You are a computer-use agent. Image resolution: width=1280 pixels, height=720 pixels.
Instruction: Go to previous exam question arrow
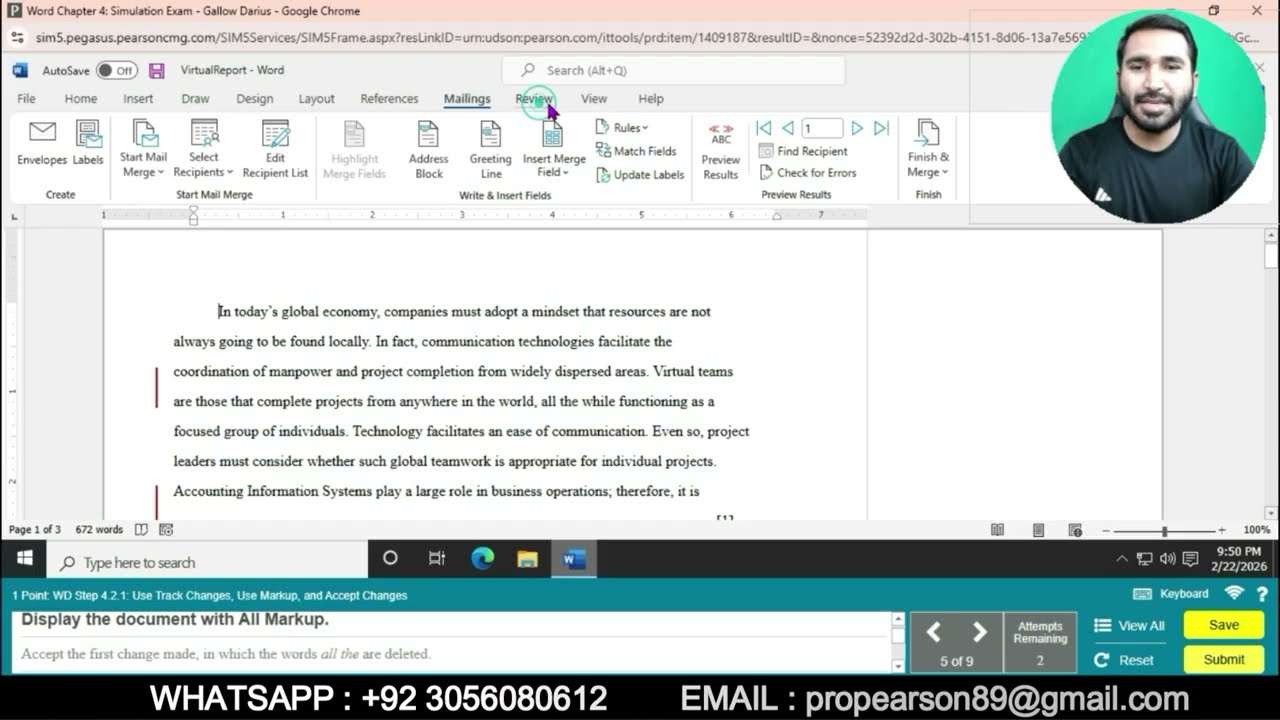933,632
